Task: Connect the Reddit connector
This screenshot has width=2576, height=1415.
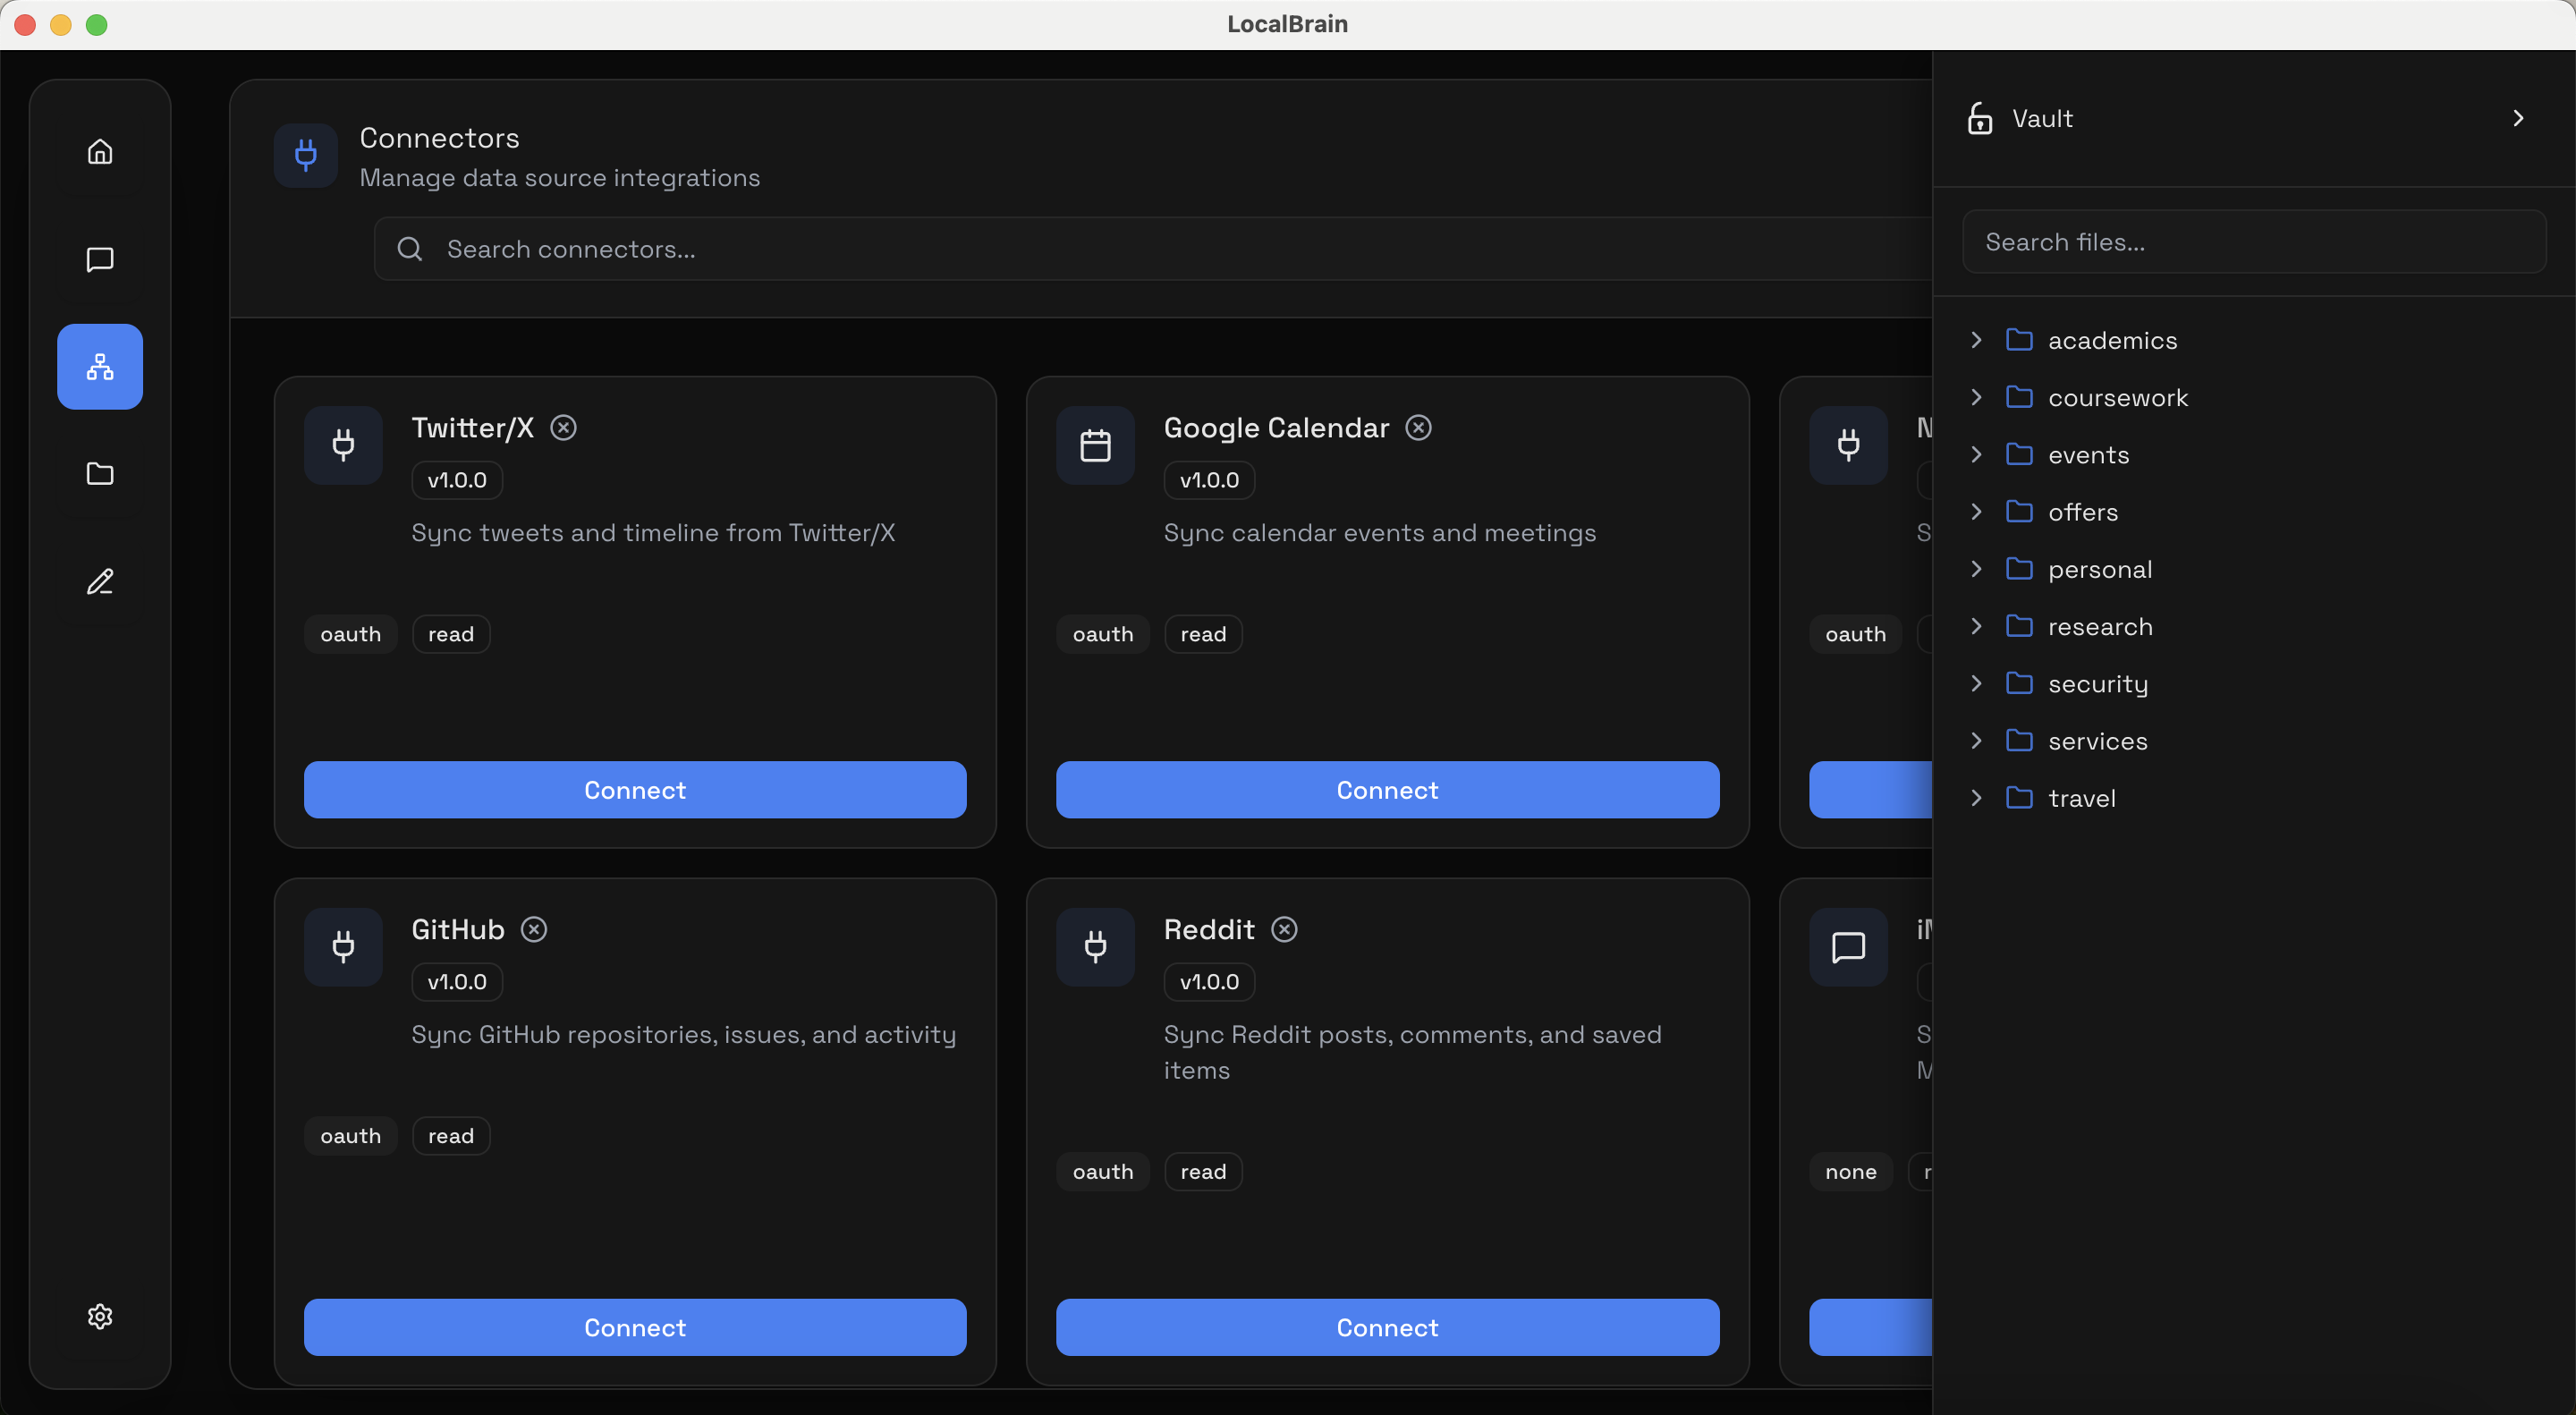Action: pyautogui.click(x=1387, y=1327)
